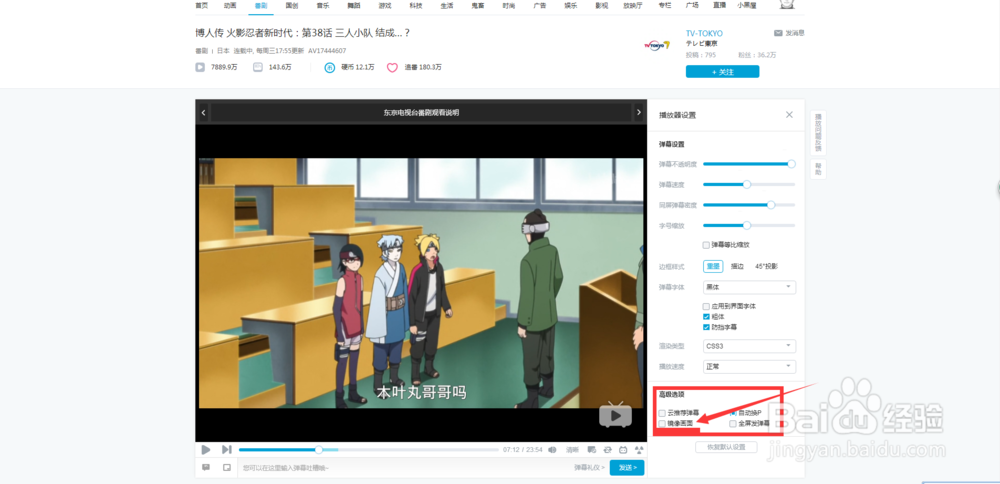This screenshot has height=484, width=1000.
Task: Mute the volume speaker icon
Action: coord(552,450)
